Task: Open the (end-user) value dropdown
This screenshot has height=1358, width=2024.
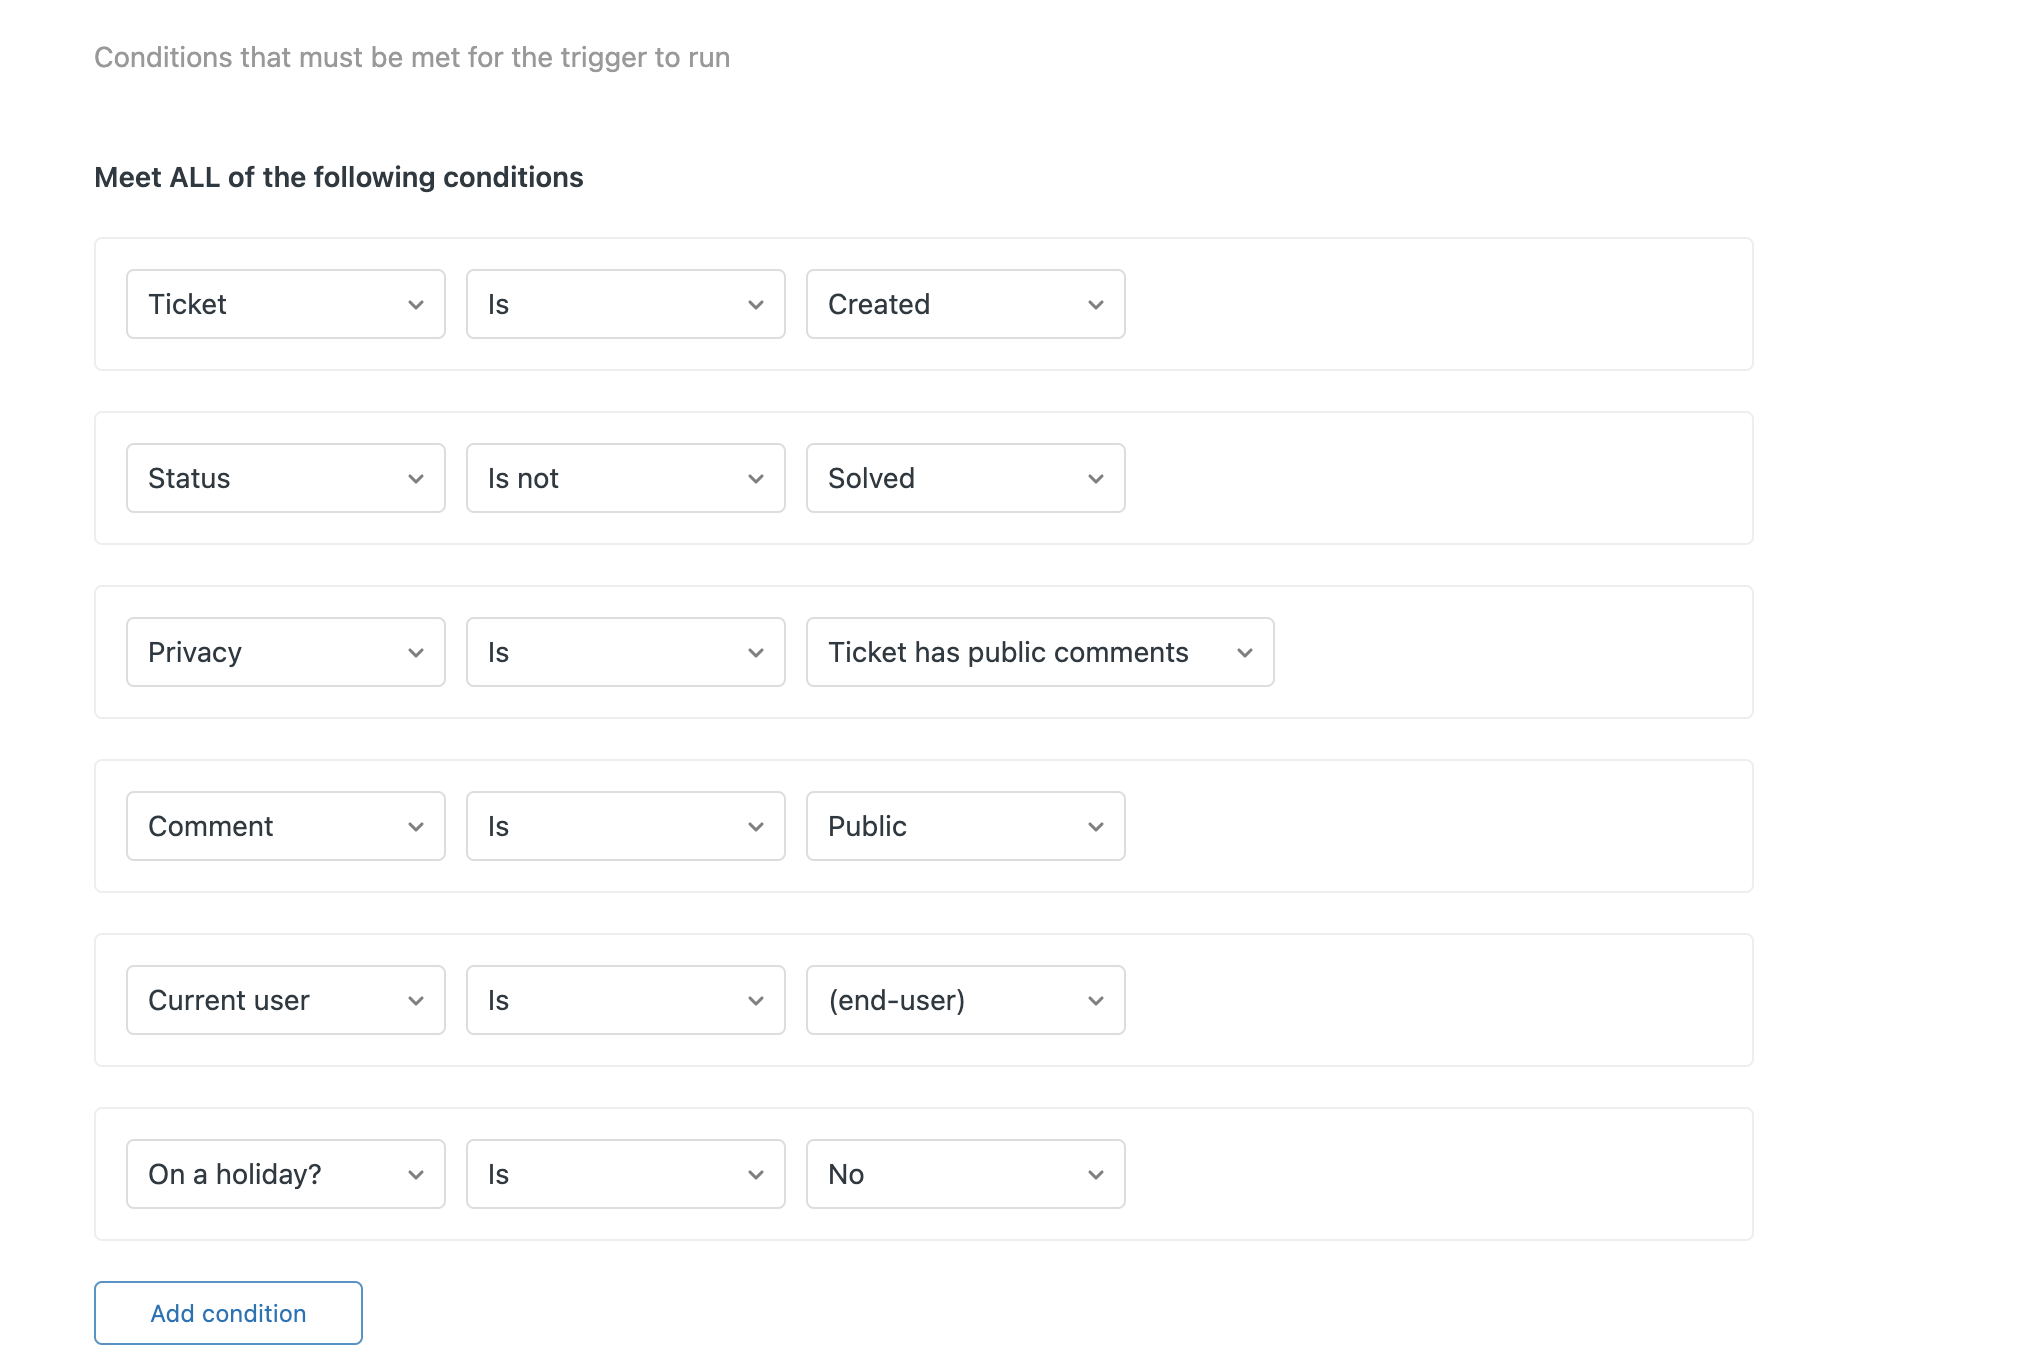Action: [965, 1000]
